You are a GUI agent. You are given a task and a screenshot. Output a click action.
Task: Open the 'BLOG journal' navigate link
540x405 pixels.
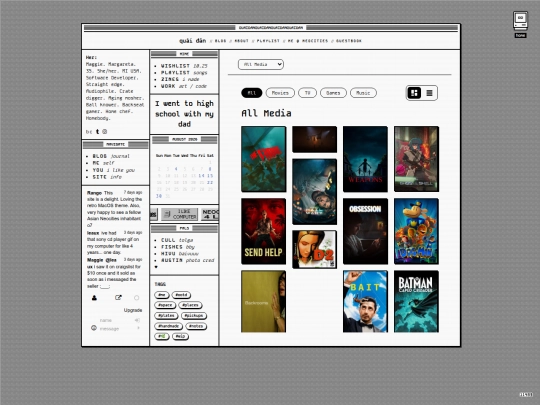pos(111,156)
